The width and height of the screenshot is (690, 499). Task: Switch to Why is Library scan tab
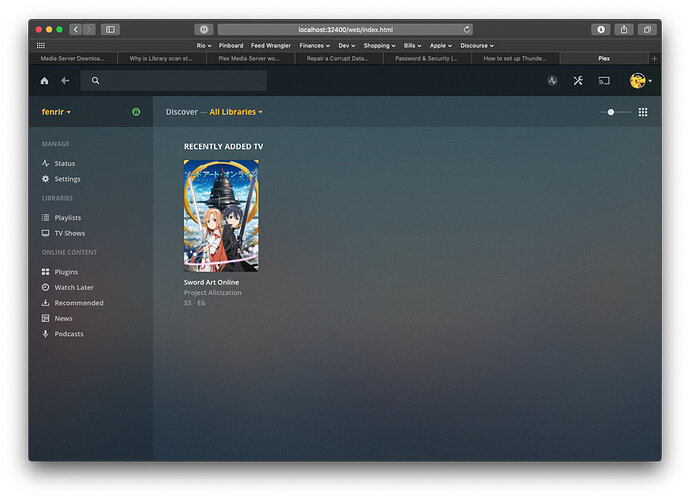[161, 58]
